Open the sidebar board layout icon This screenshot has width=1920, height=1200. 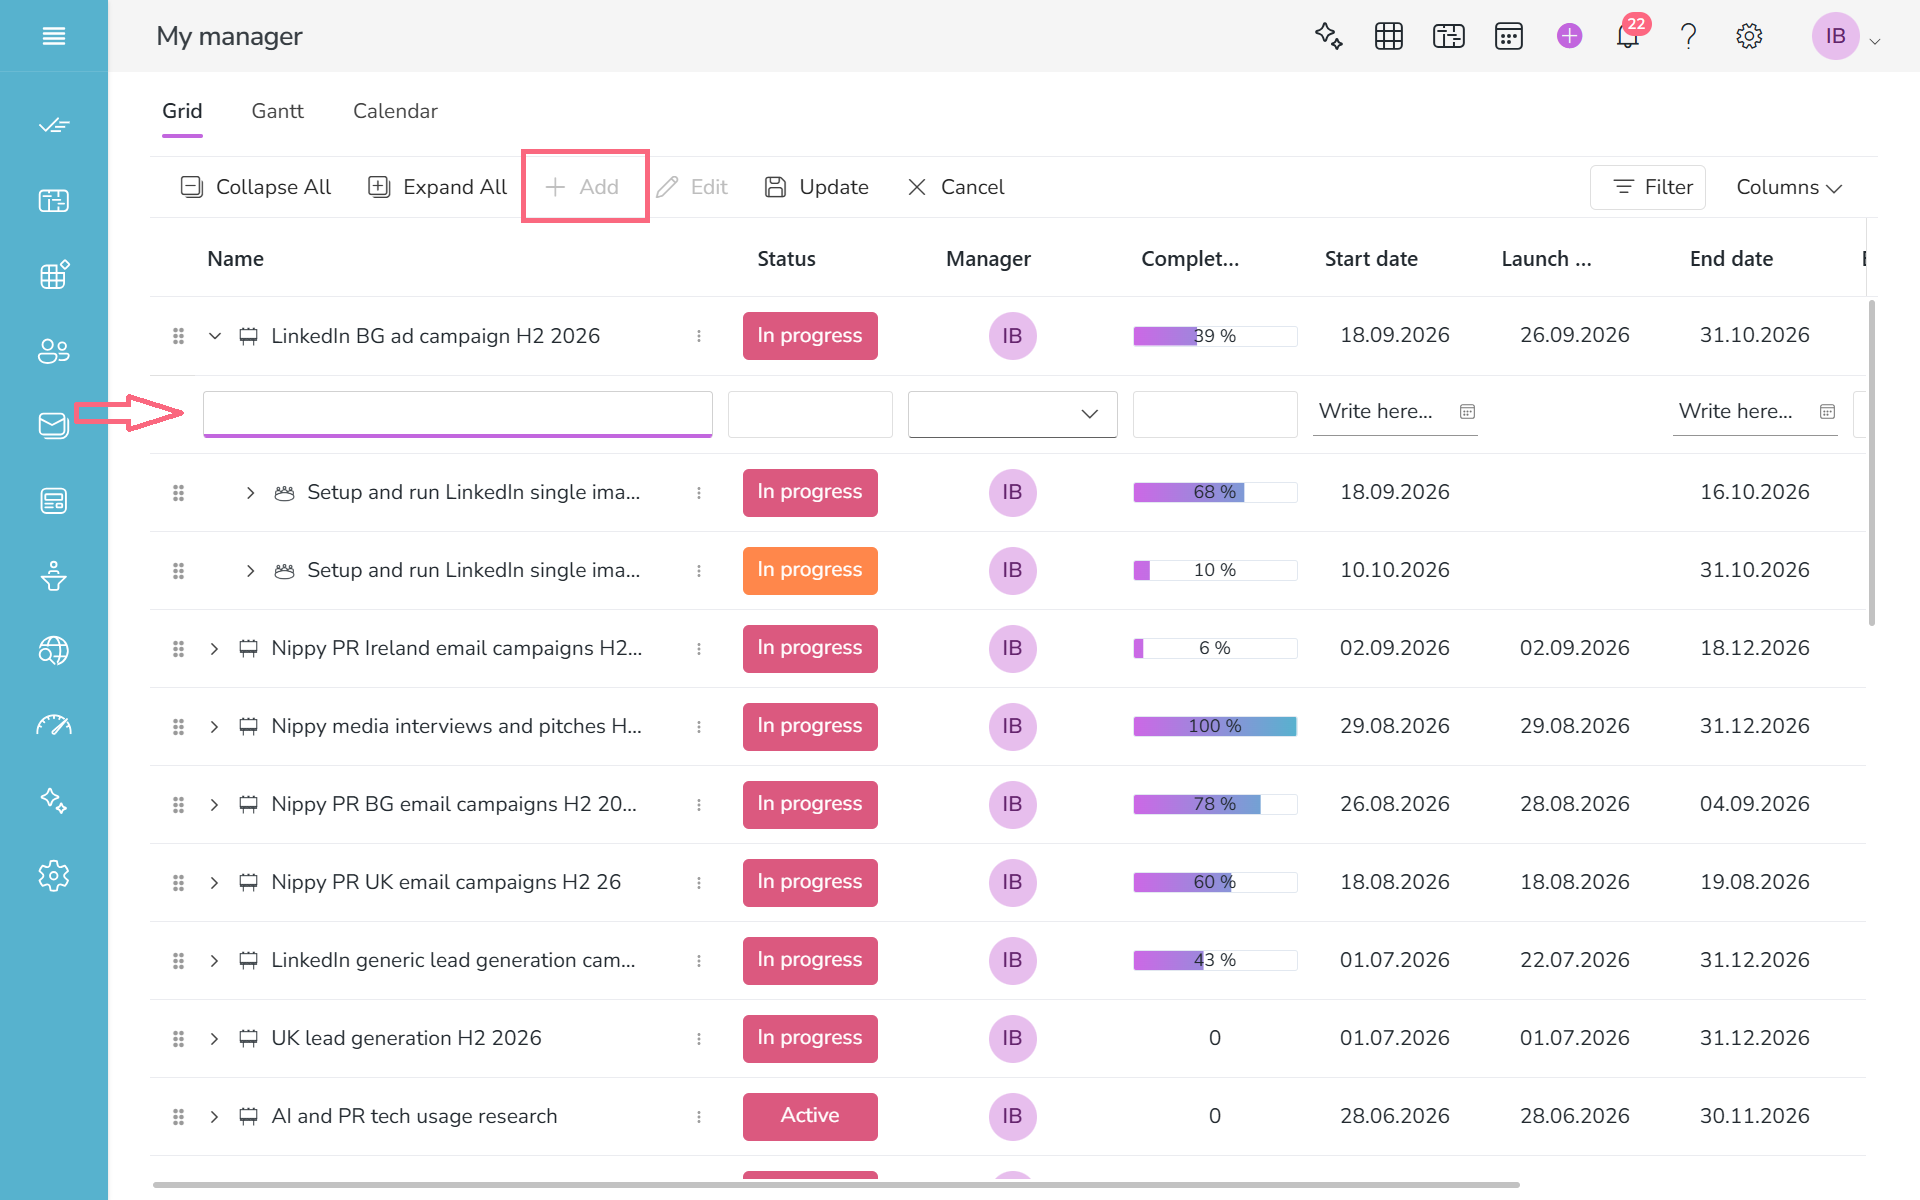54,200
